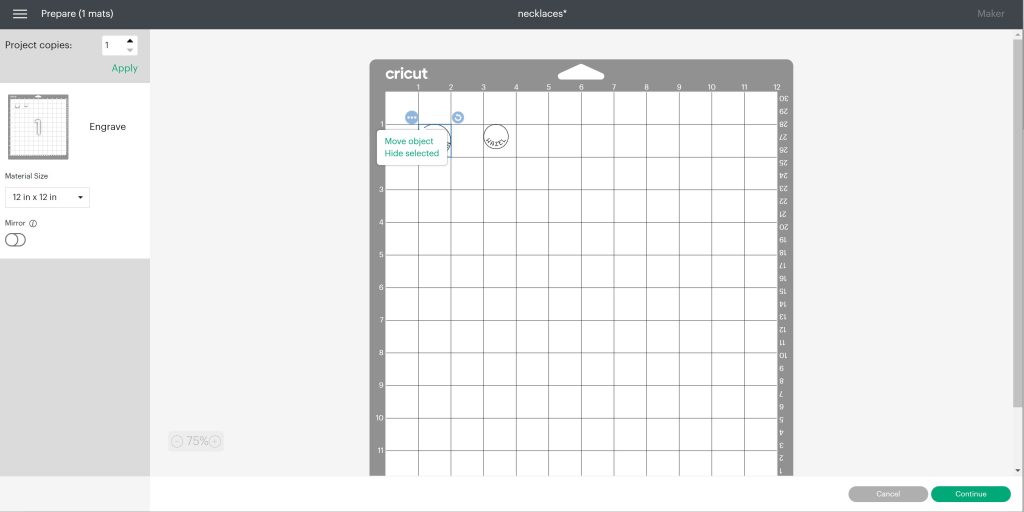Select the Engrave mat thumbnail

pos(38,127)
